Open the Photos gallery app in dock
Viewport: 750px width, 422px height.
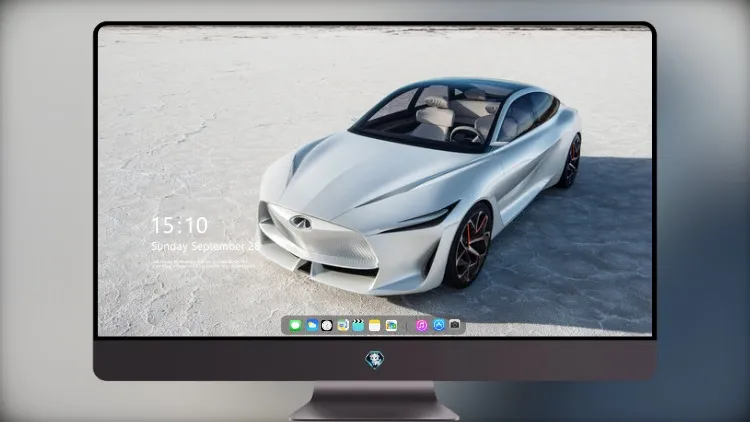tap(391, 325)
